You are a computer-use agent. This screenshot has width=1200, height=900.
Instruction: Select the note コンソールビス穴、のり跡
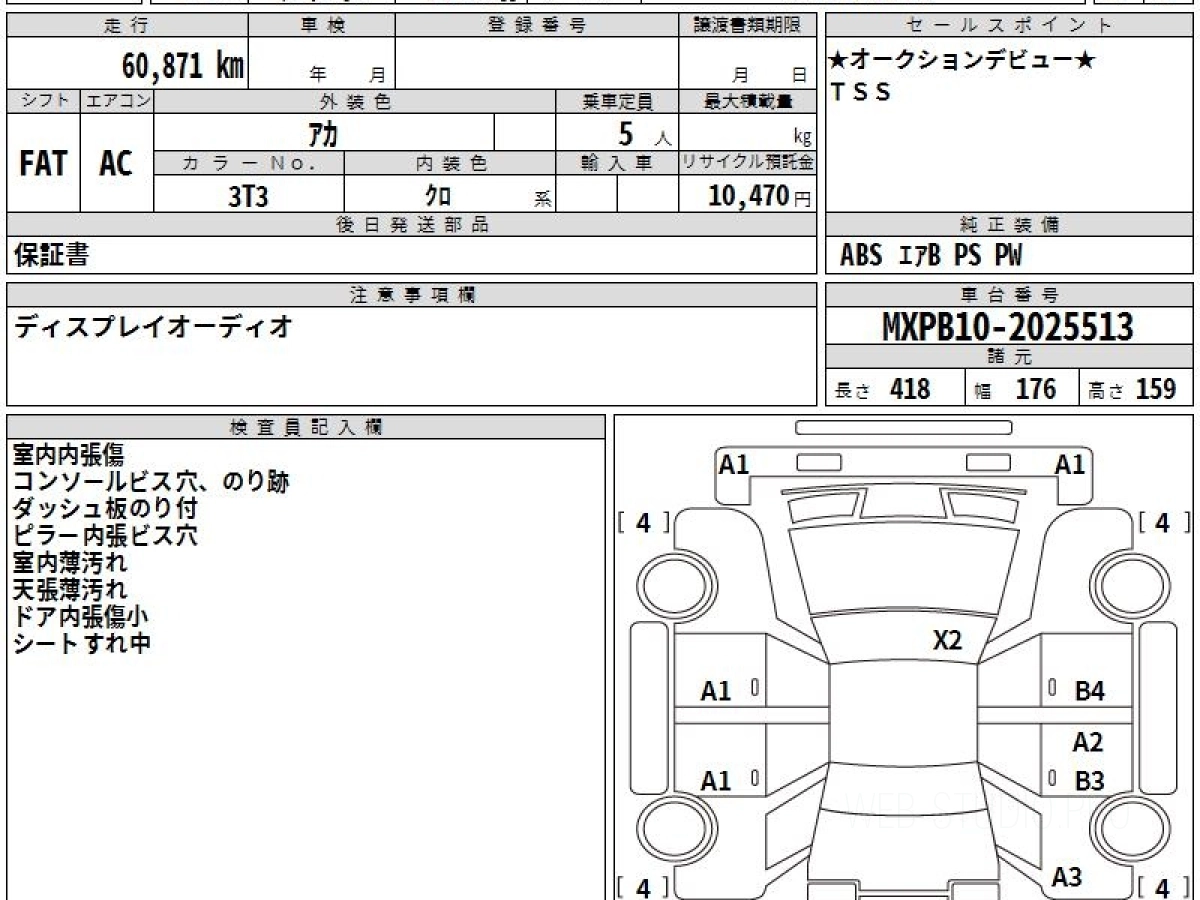point(151,482)
